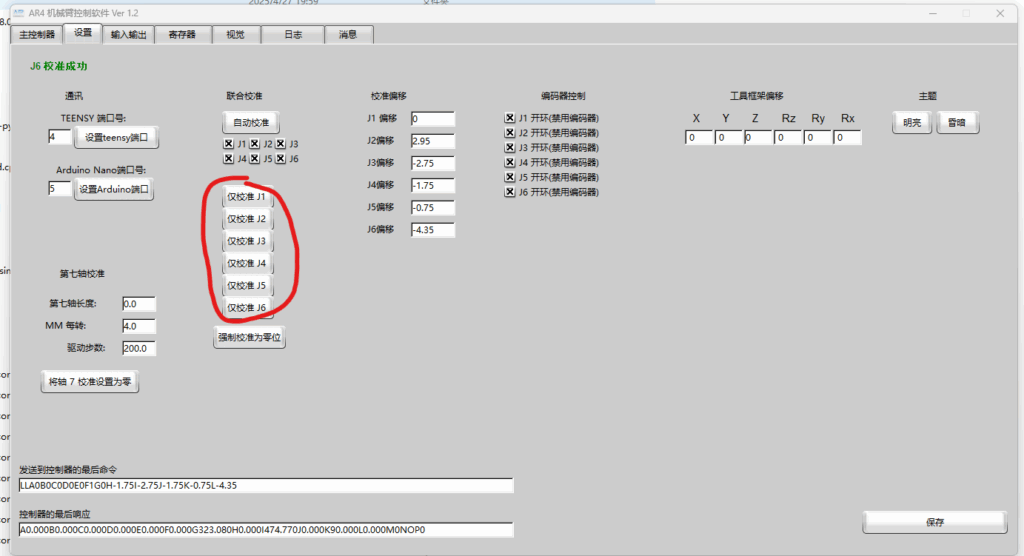
Task: Open the 寄存器 tab
Action: (x=182, y=34)
